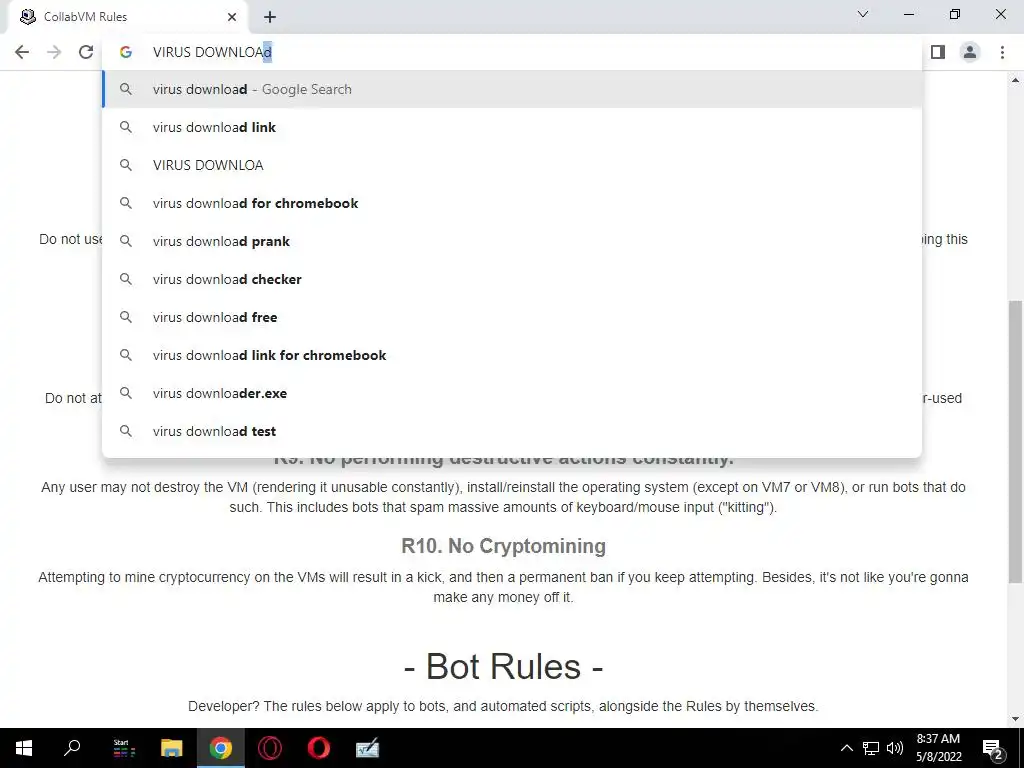Viewport: 1024px width, 768px height.
Task: Select 'VIRUS DOWNLOA' suggestion
Action: point(512,165)
